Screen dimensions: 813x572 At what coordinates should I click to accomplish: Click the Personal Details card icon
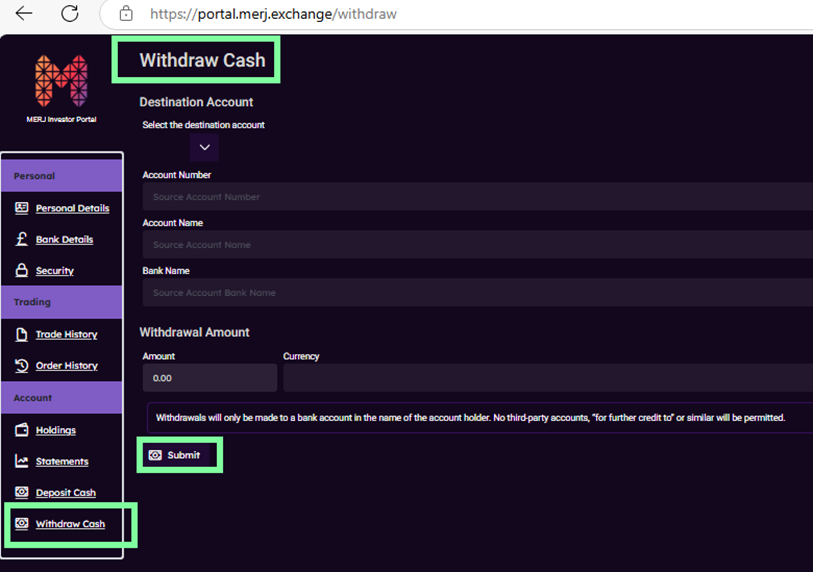(22, 208)
